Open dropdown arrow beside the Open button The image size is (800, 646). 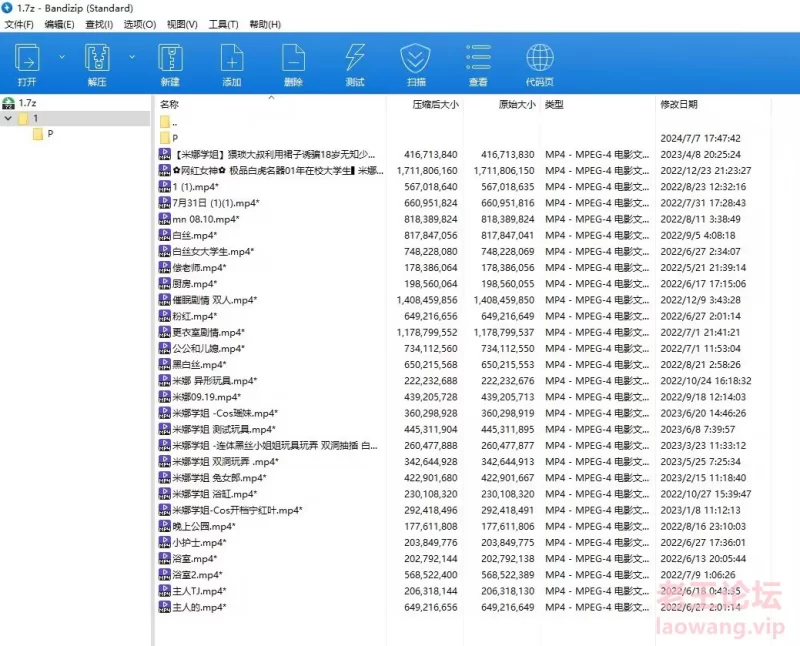tap(61, 58)
